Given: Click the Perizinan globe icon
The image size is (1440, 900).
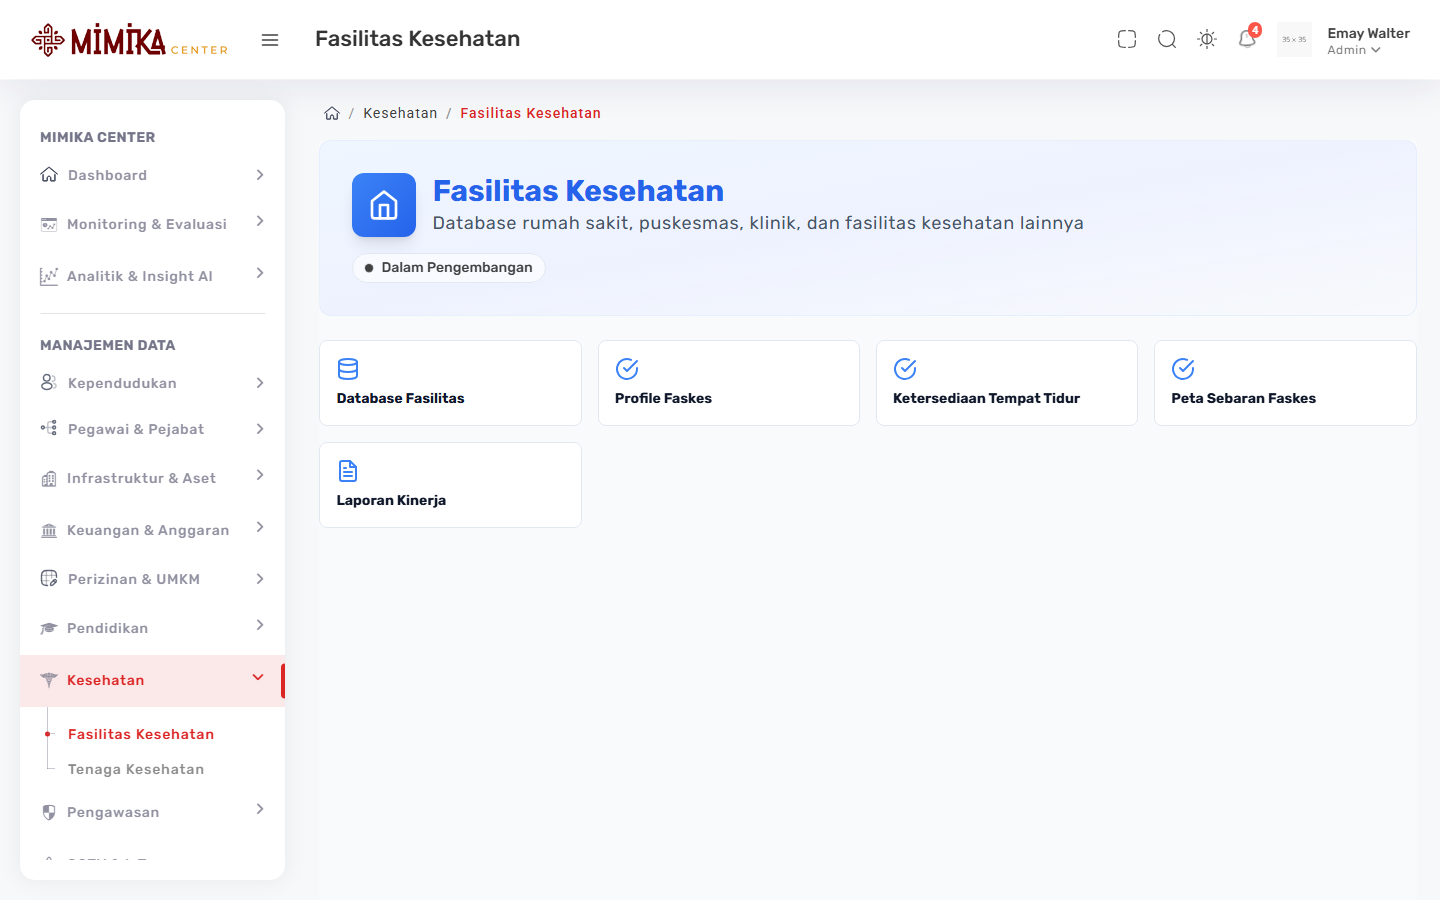Looking at the screenshot, I should [49, 578].
